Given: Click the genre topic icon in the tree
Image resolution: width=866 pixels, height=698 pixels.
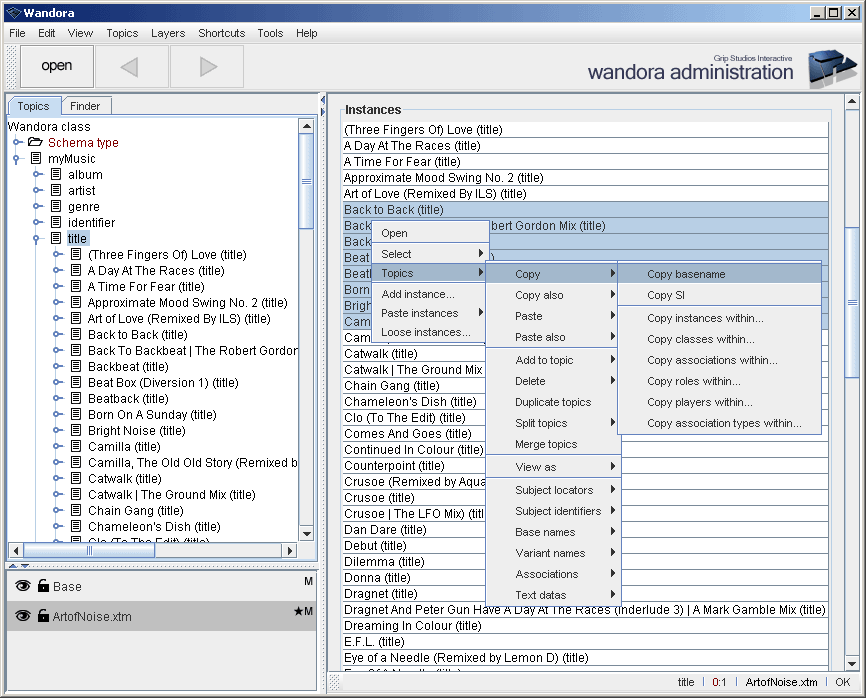Looking at the screenshot, I should 56,206.
